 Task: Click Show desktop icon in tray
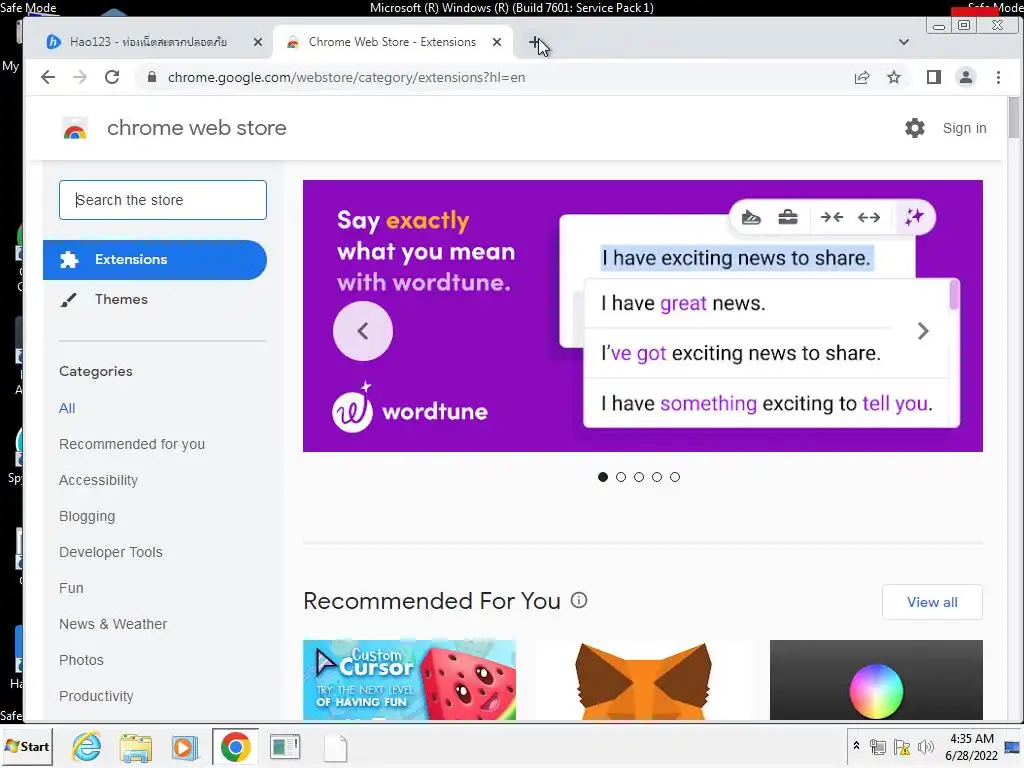click(1013, 747)
